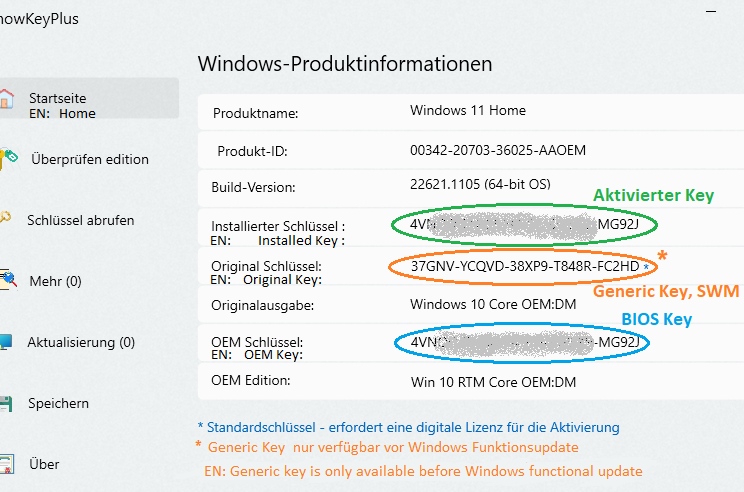
Task: Click the monitor icon beside Aktualisierung (0)
Action: (x=6, y=342)
